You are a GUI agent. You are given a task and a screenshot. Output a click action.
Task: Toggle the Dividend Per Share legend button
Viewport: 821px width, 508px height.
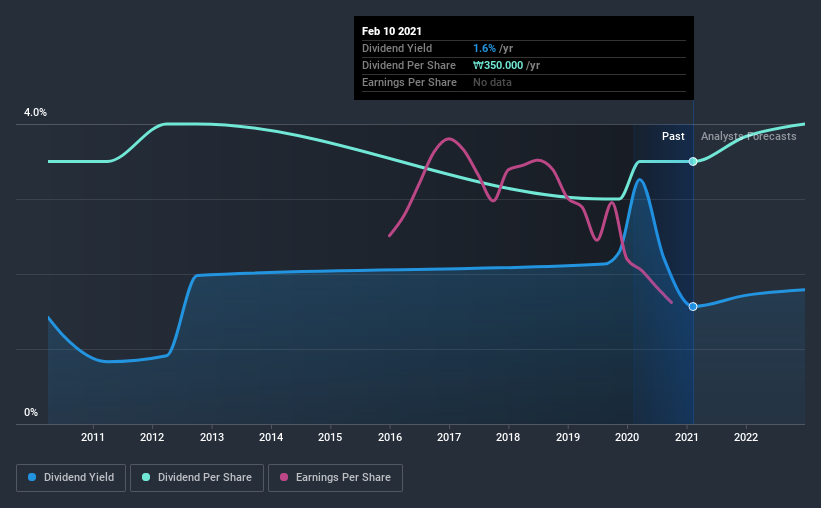coord(197,478)
